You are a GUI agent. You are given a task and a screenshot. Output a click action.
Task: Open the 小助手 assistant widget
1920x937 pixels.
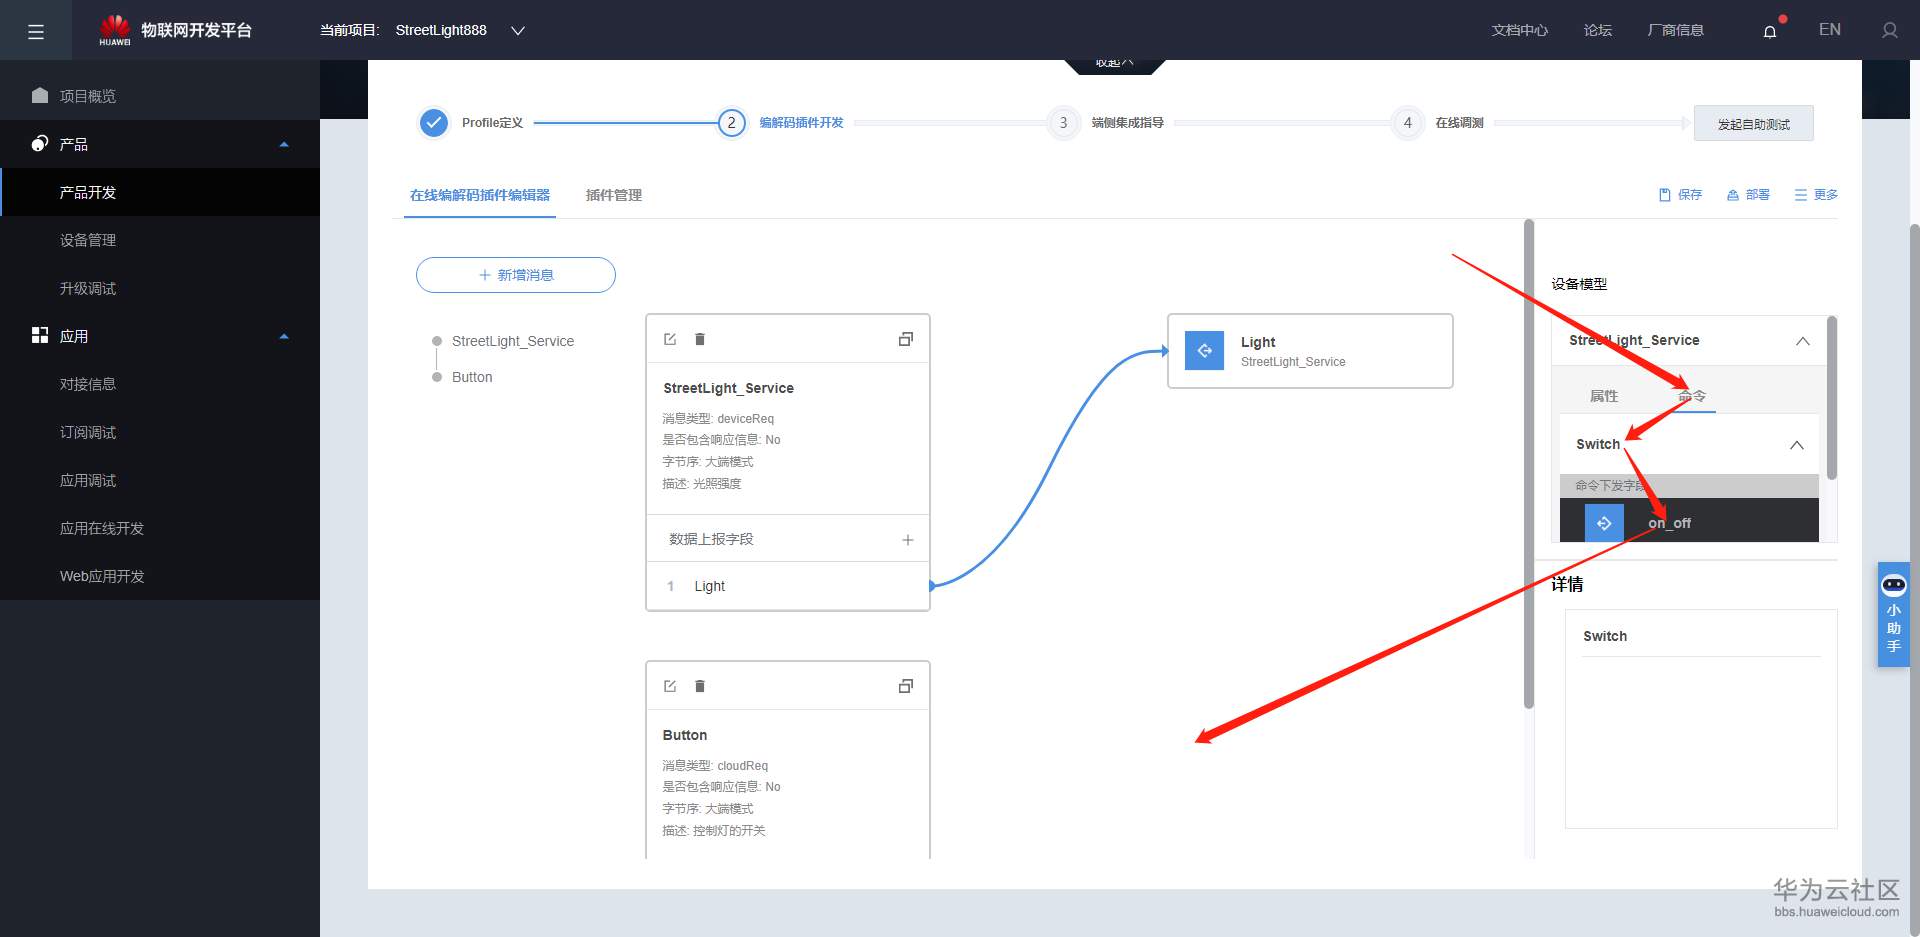pyautogui.click(x=1893, y=614)
